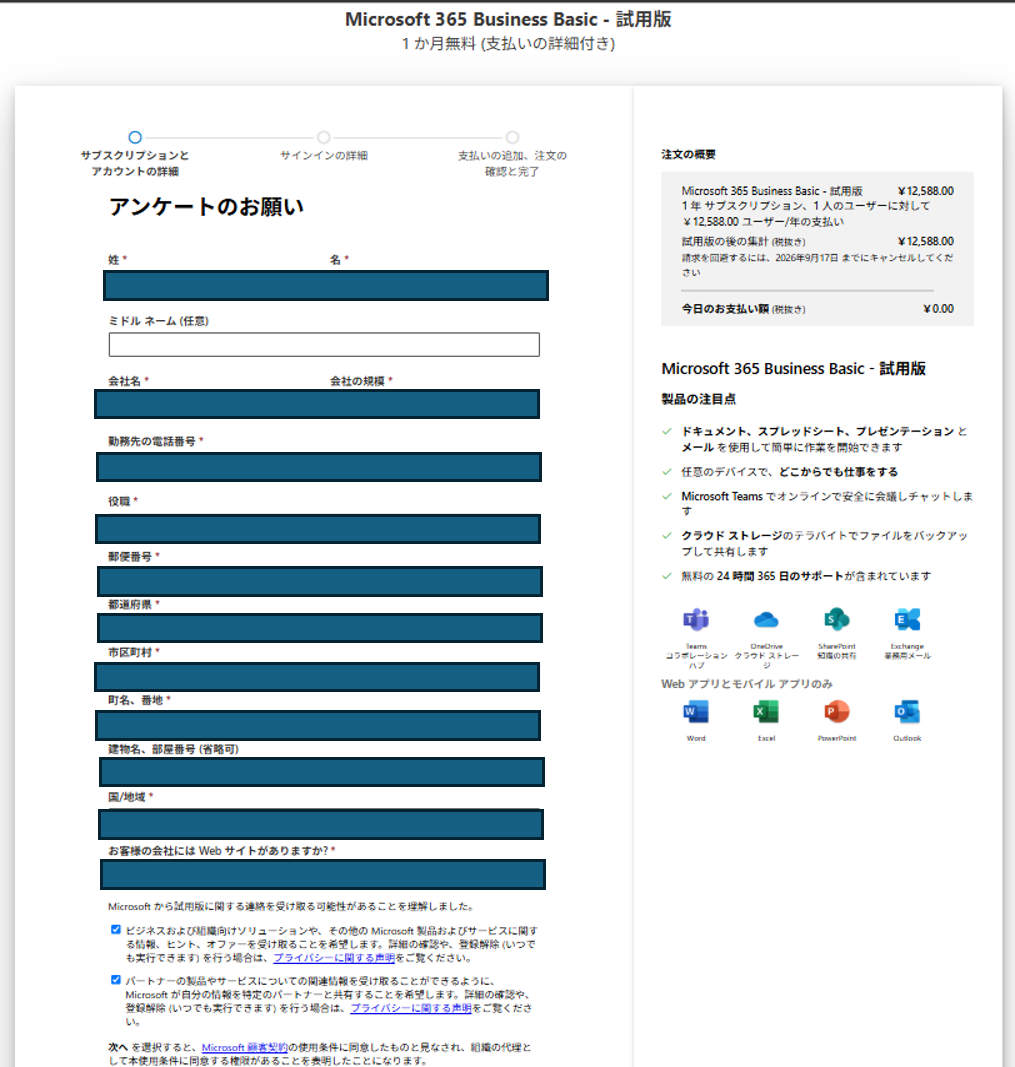This screenshot has height=1067, width=1015.
Task: Open the Microsoft customer agreement link
Action: click(x=245, y=1047)
